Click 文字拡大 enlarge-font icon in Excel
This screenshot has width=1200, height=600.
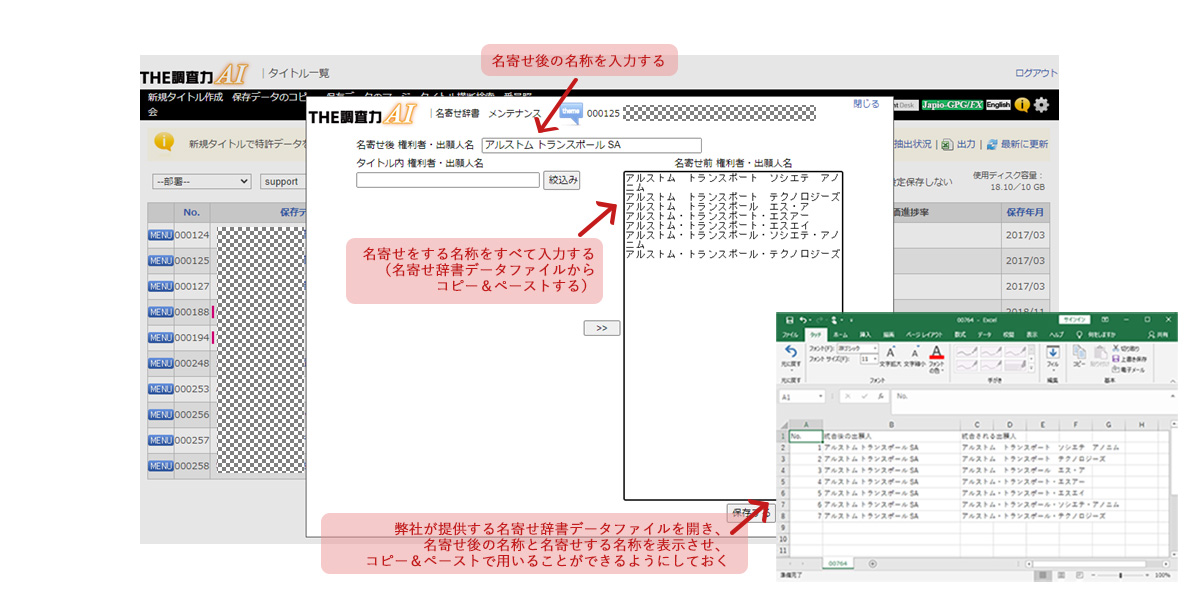[891, 352]
